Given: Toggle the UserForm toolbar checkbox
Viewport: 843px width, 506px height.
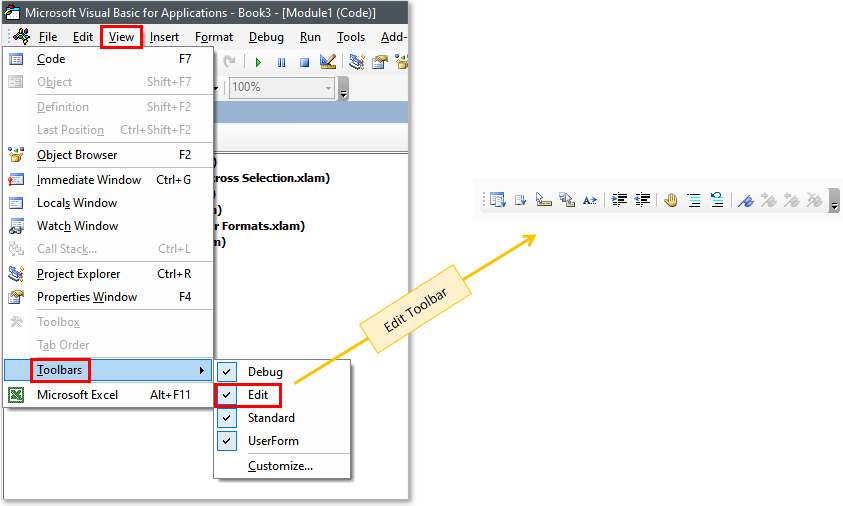Looking at the screenshot, I should [227, 441].
